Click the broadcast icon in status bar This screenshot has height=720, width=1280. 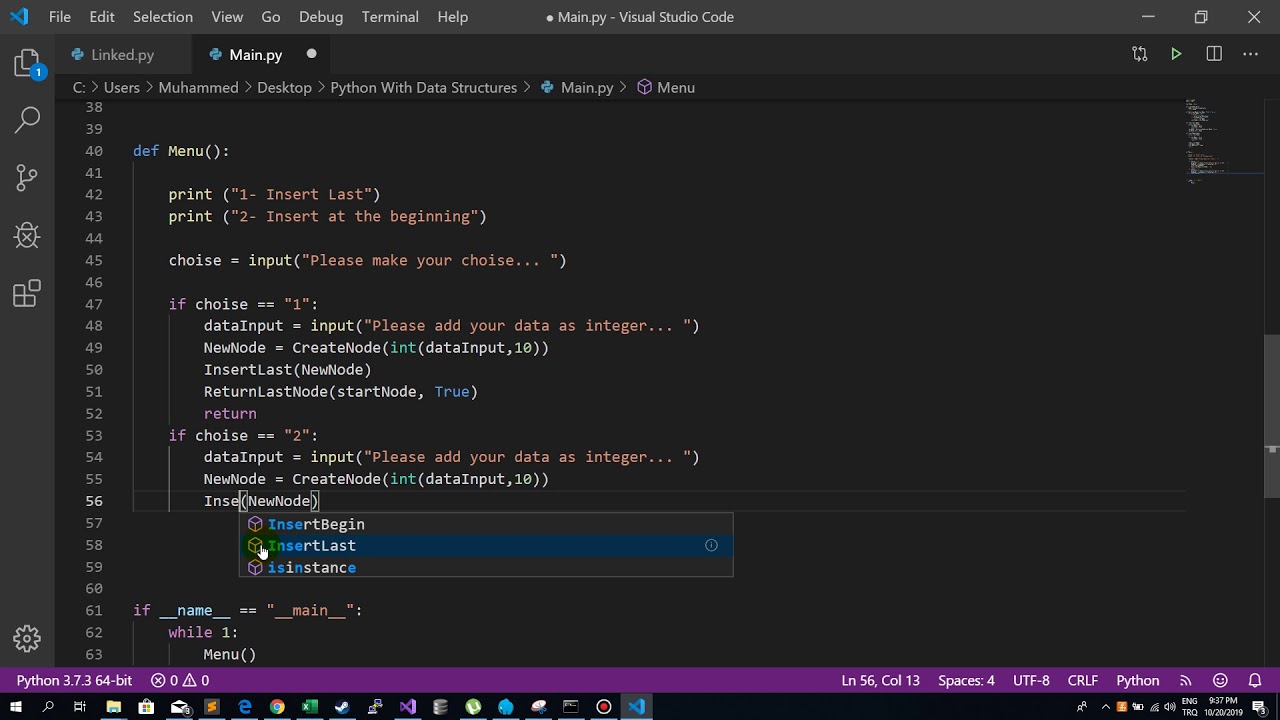tap(1186, 680)
